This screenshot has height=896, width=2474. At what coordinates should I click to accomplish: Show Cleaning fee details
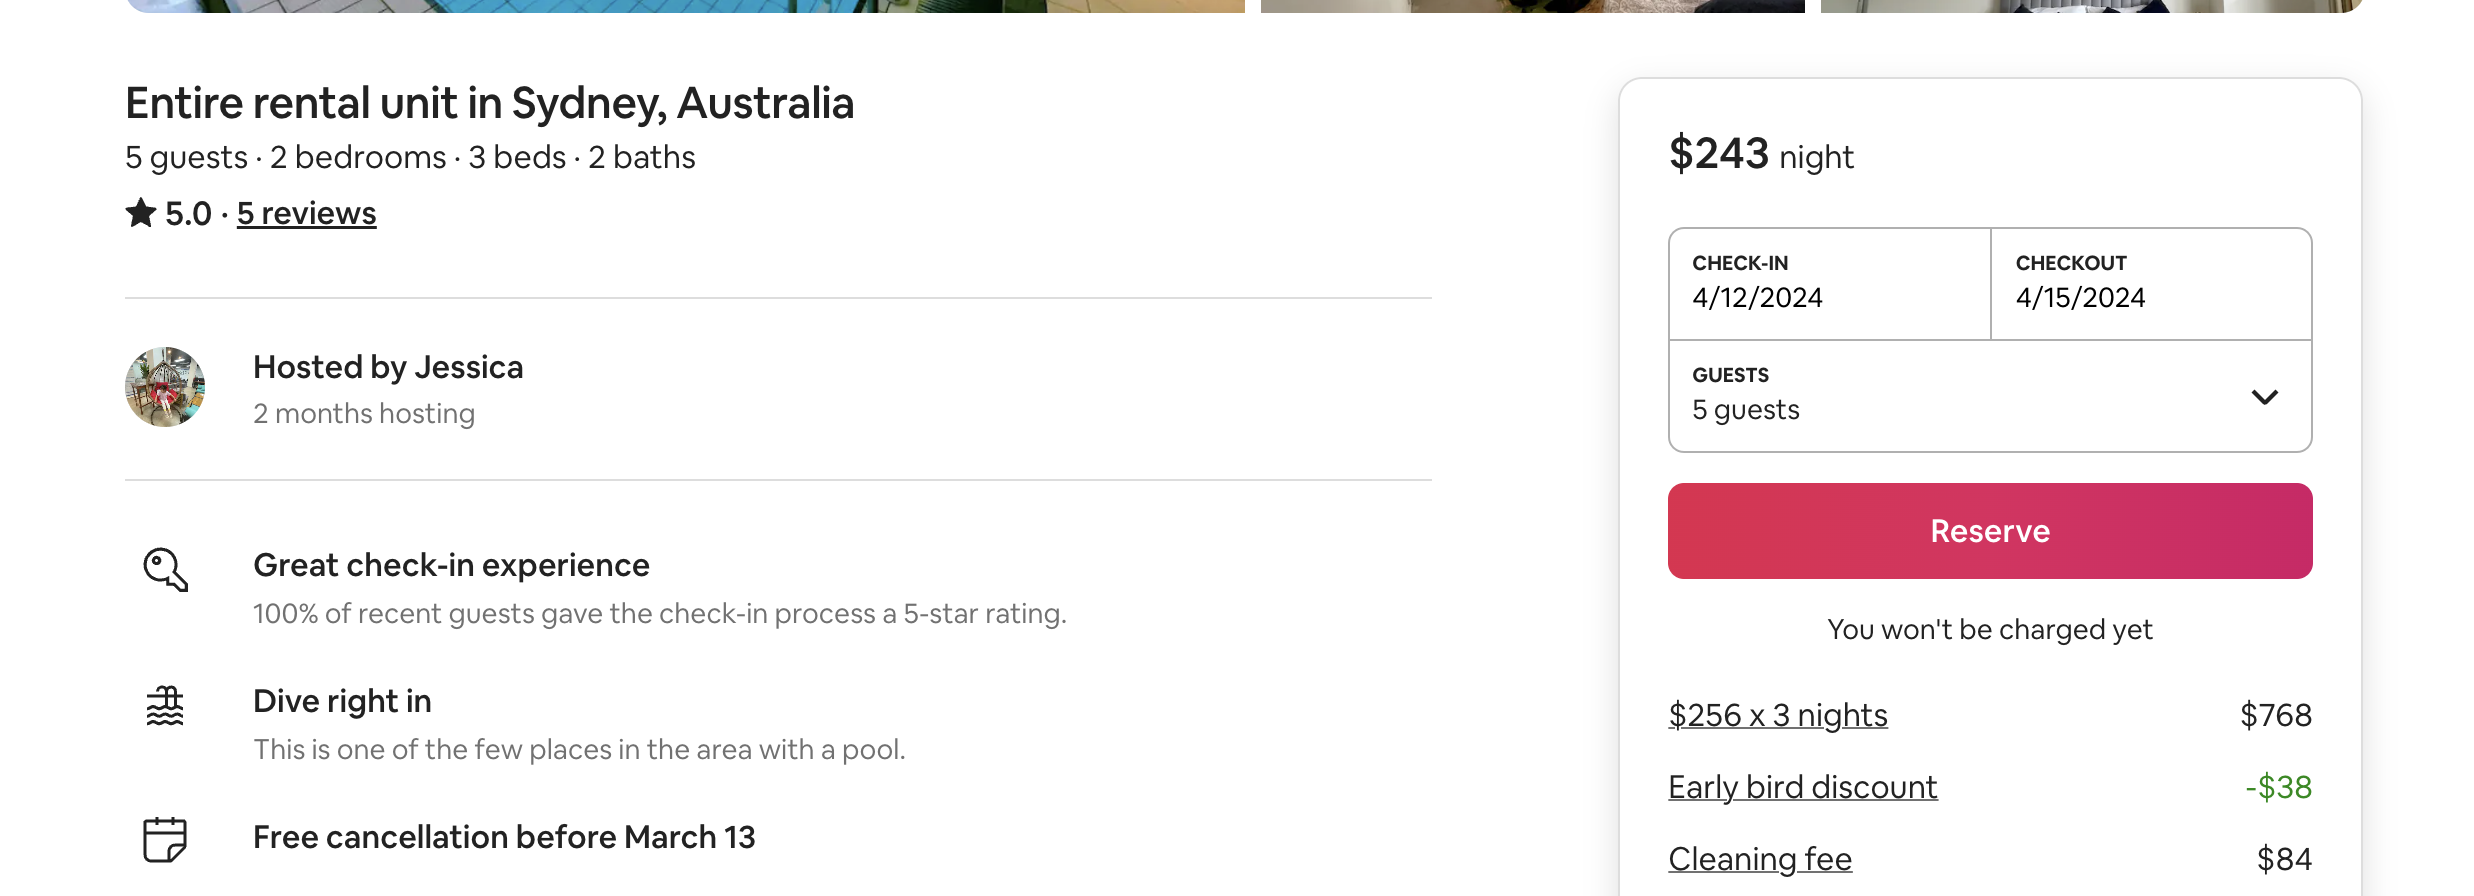tap(1759, 859)
